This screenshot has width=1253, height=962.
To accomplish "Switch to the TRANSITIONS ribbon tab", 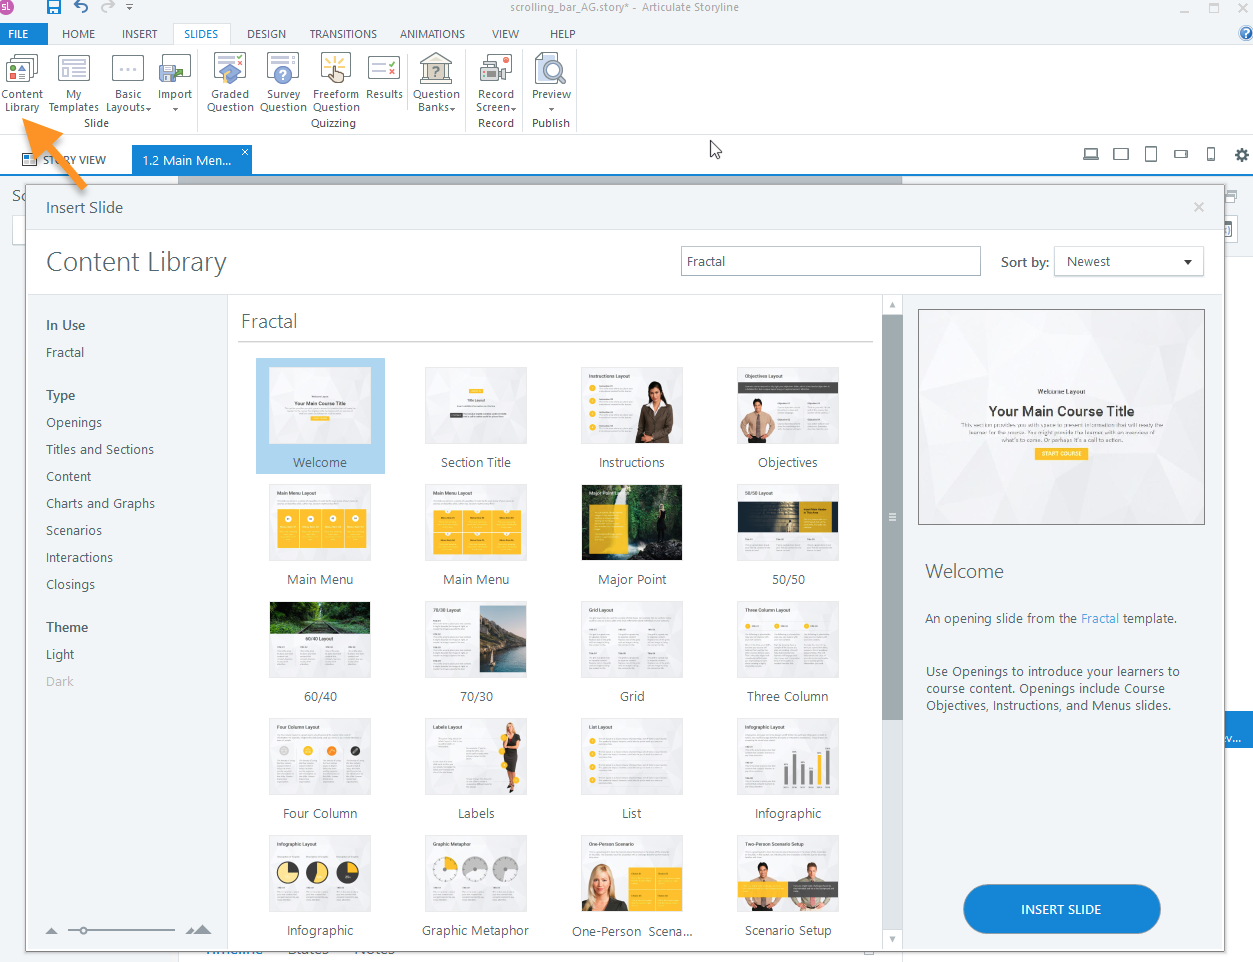I will 342,33.
